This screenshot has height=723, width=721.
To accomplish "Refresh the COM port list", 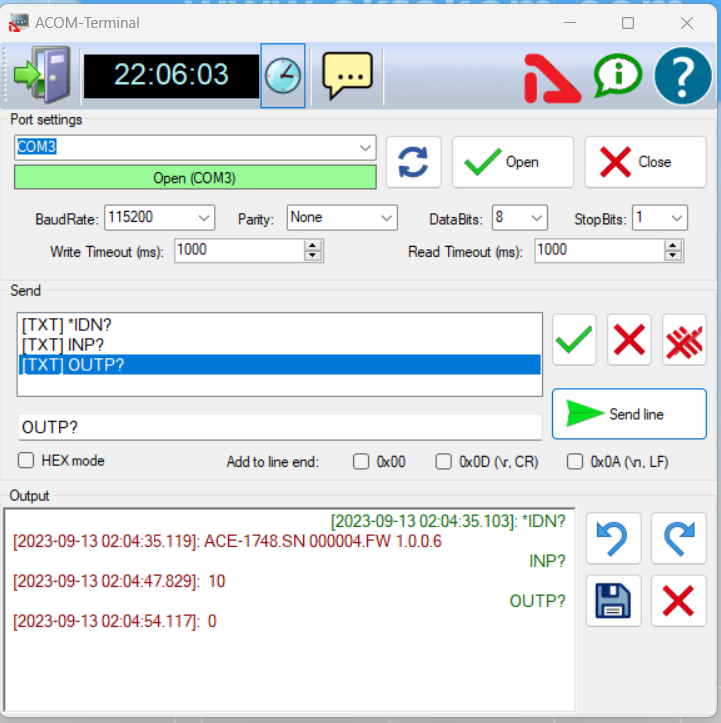I will click(x=414, y=162).
